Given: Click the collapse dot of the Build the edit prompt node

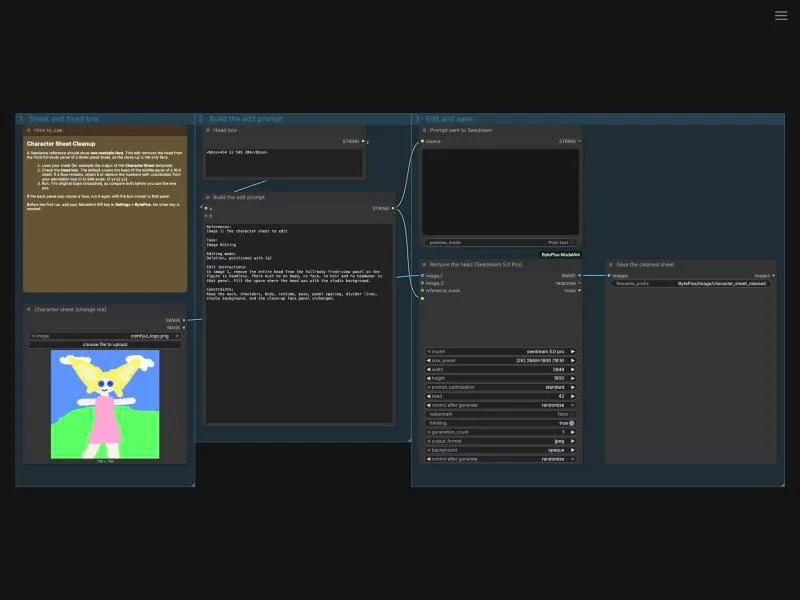Looking at the screenshot, I should (x=208, y=197).
